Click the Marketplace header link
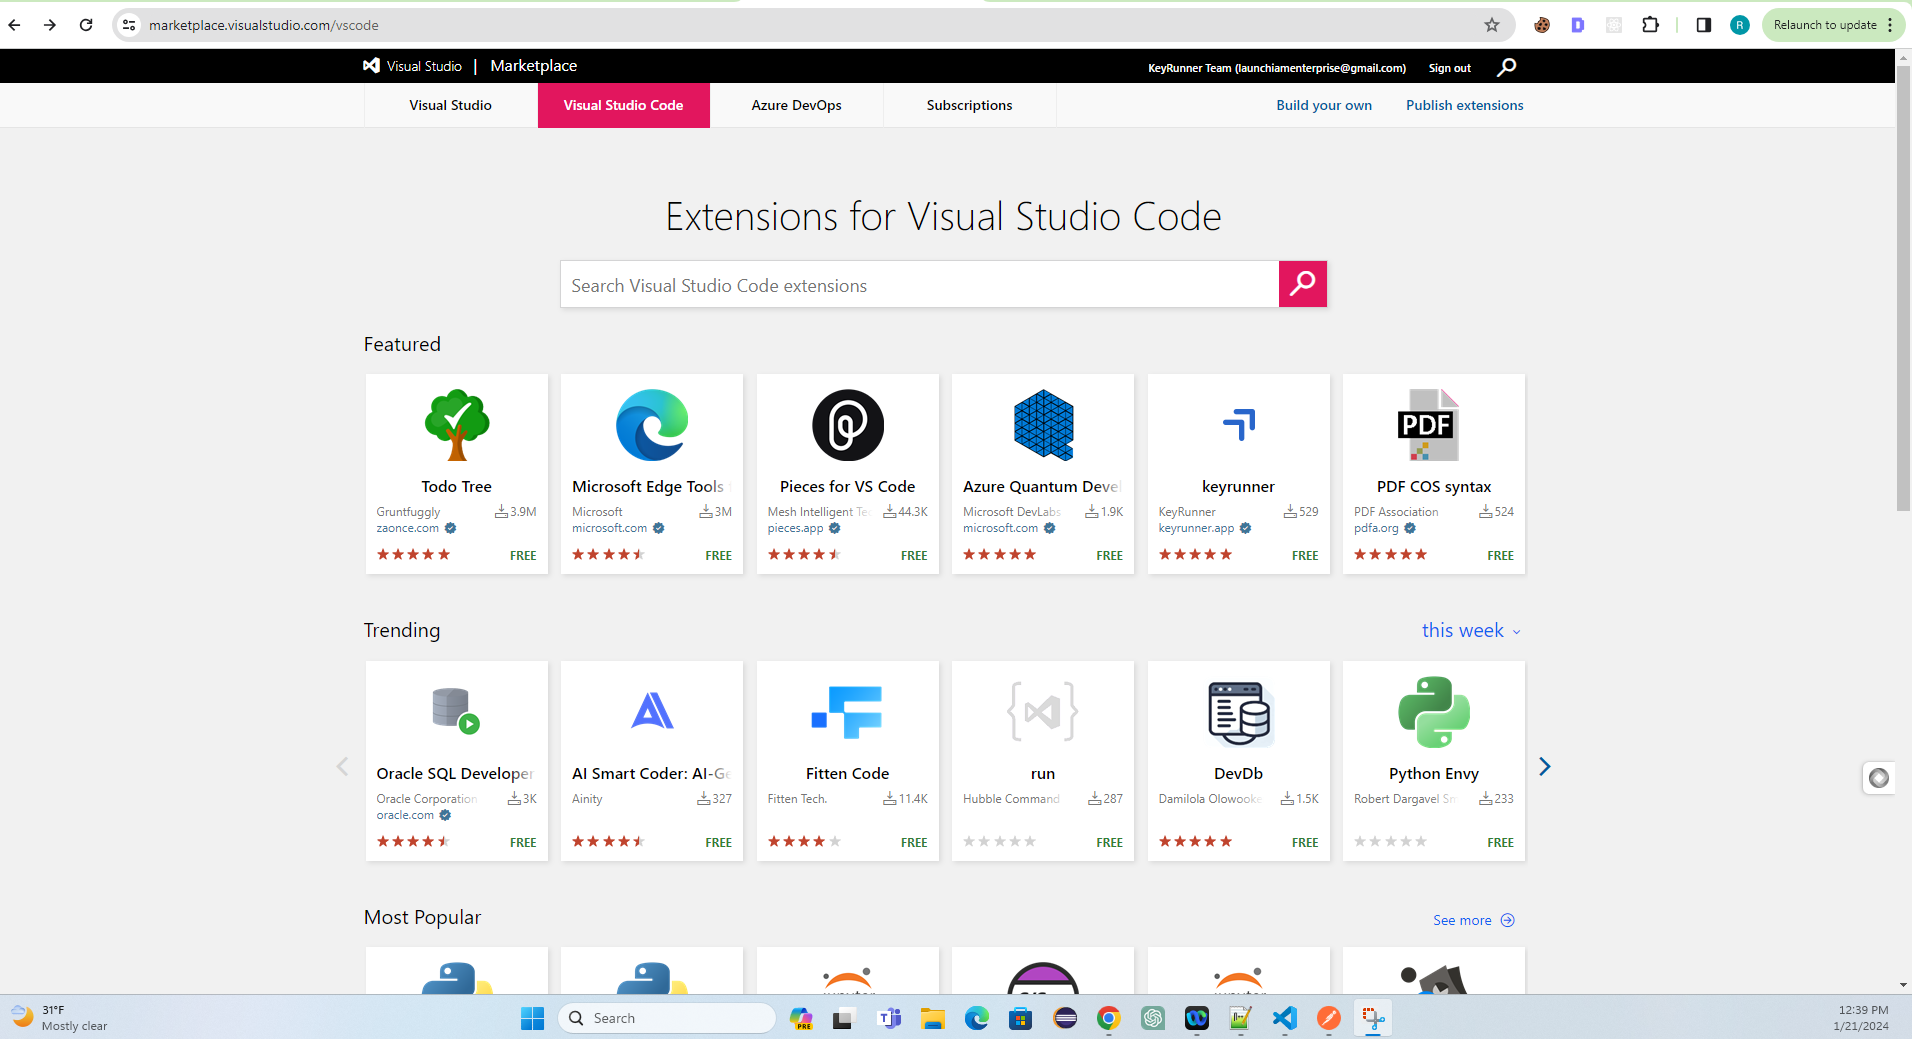This screenshot has height=1039, width=1912. tap(533, 66)
